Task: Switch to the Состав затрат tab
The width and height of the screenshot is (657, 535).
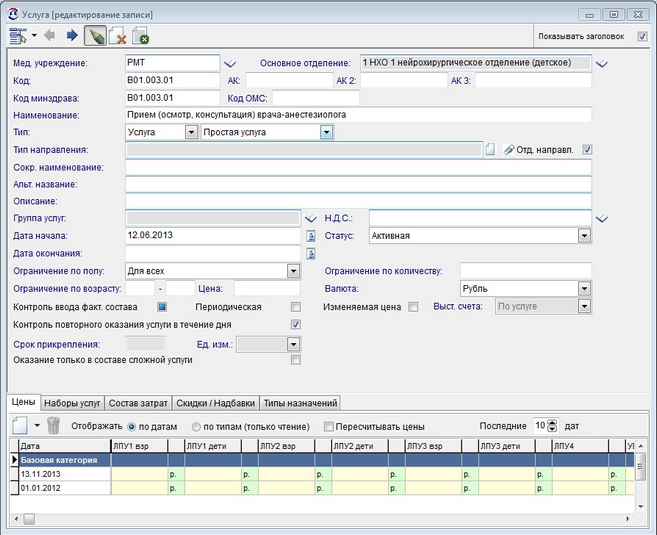Action: click(138, 403)
